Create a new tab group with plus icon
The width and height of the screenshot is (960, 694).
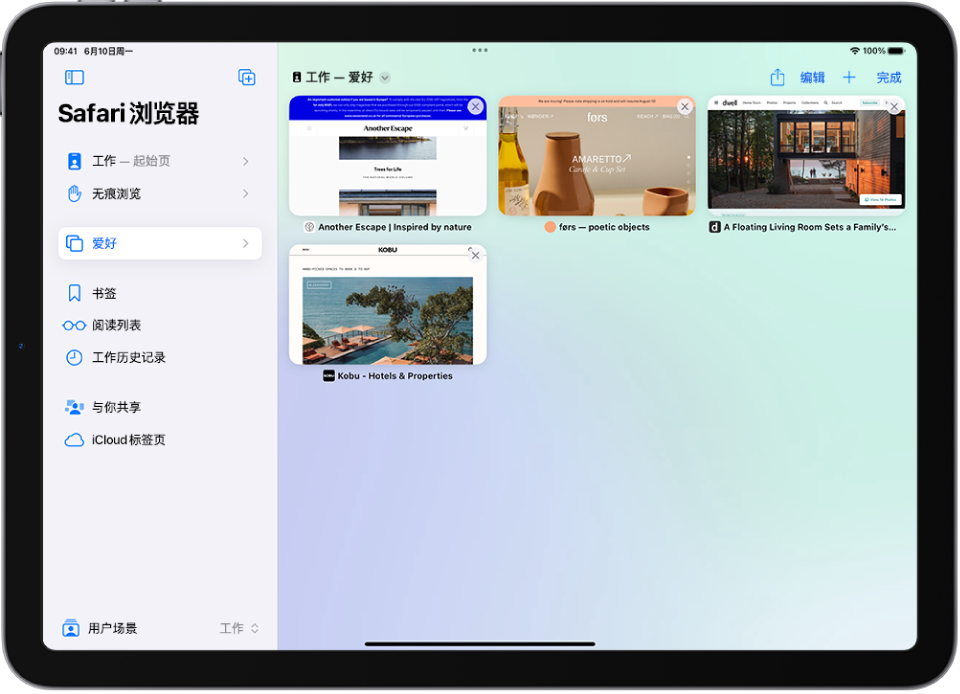click(247, 77)
